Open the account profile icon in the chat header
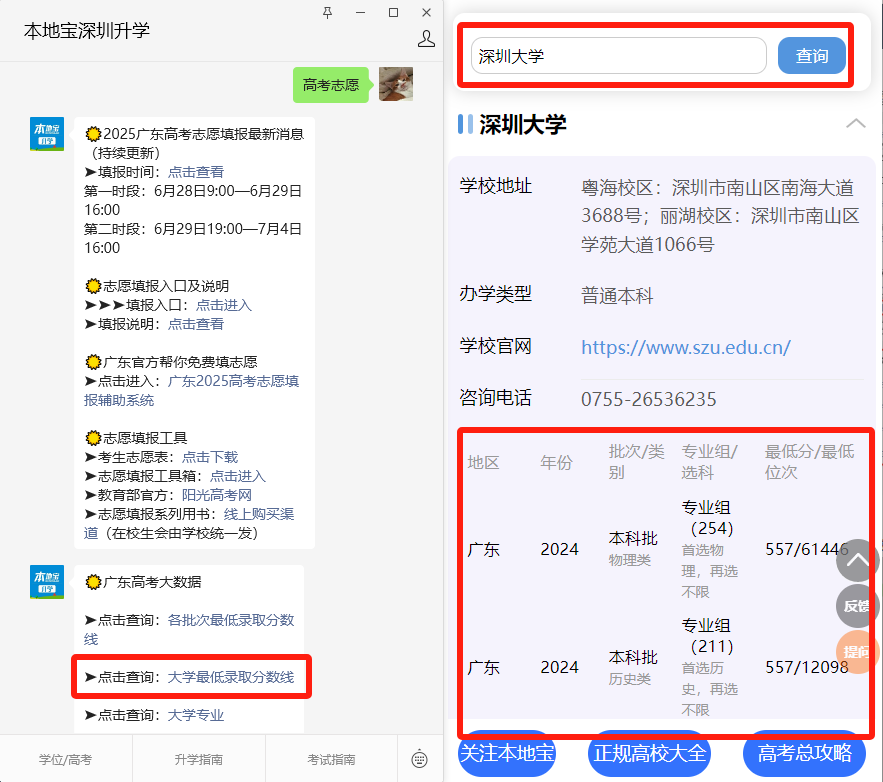The width and height of the screenshot is (883, 782). point(426,39)
